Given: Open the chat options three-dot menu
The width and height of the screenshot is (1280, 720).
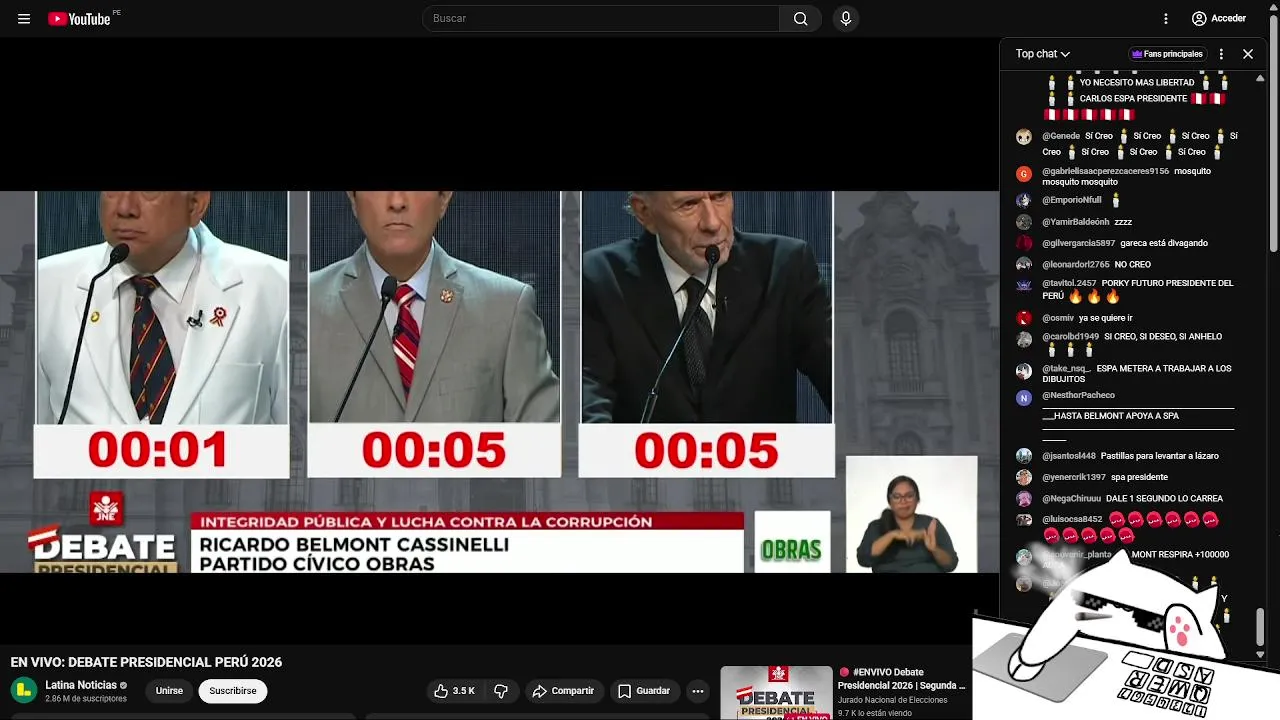Looking at the screenshot, I should (x=1221, y=54).
